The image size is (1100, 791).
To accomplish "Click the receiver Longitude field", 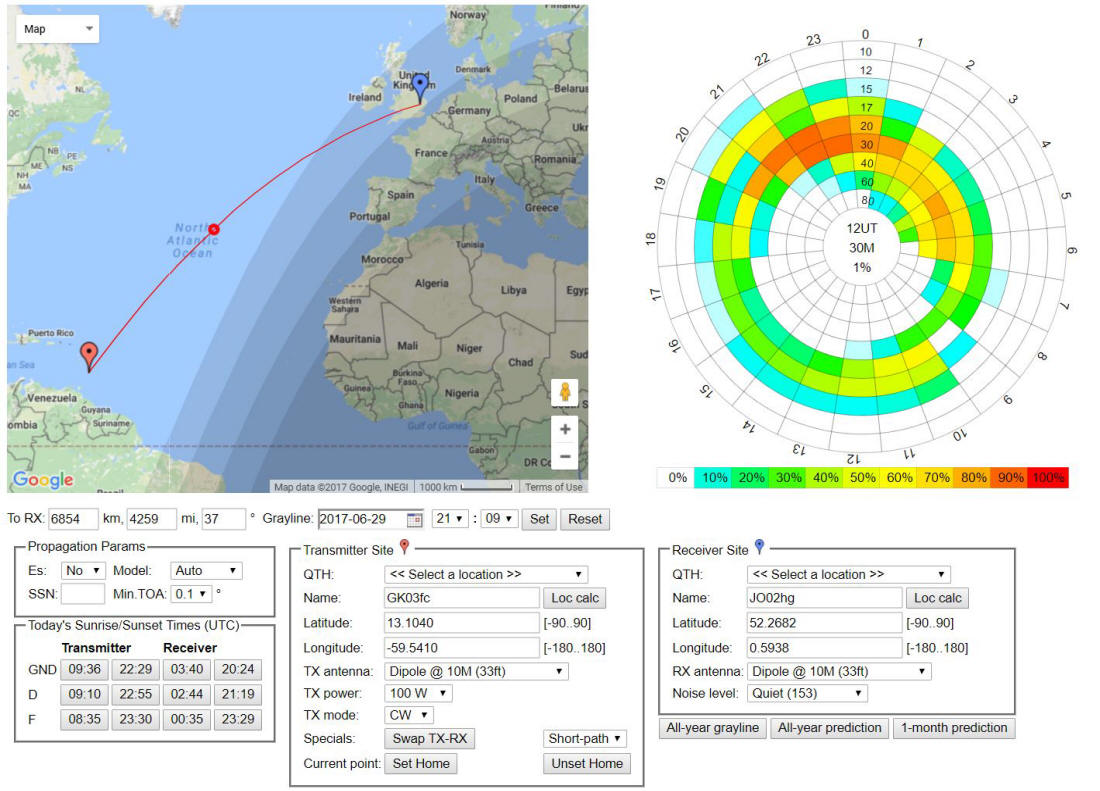I will 824,648.
